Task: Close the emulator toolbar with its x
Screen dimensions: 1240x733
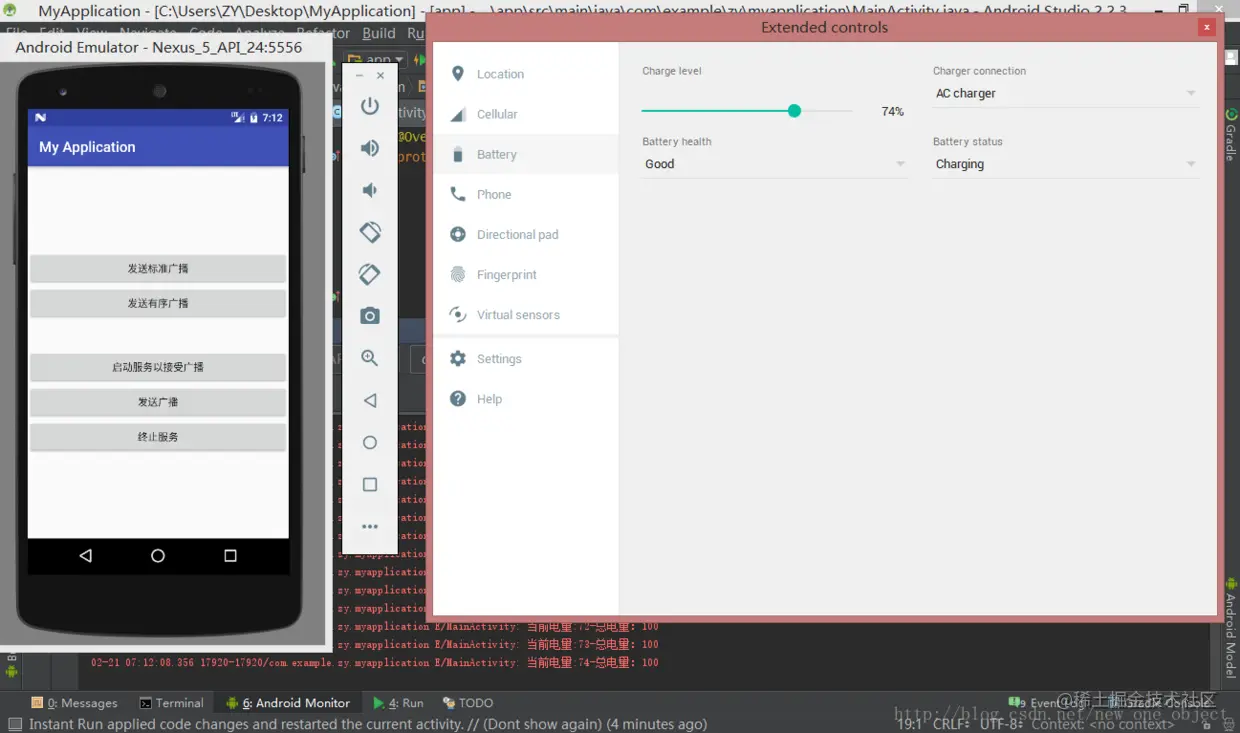Action: (x=380, y=75)
